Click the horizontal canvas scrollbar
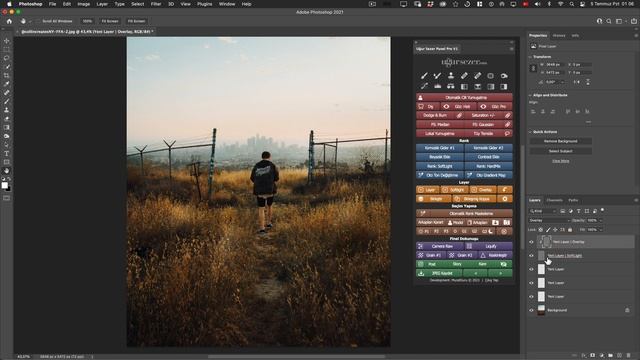The height and width of the screenshot is (360, 640). tap(297, 356)
